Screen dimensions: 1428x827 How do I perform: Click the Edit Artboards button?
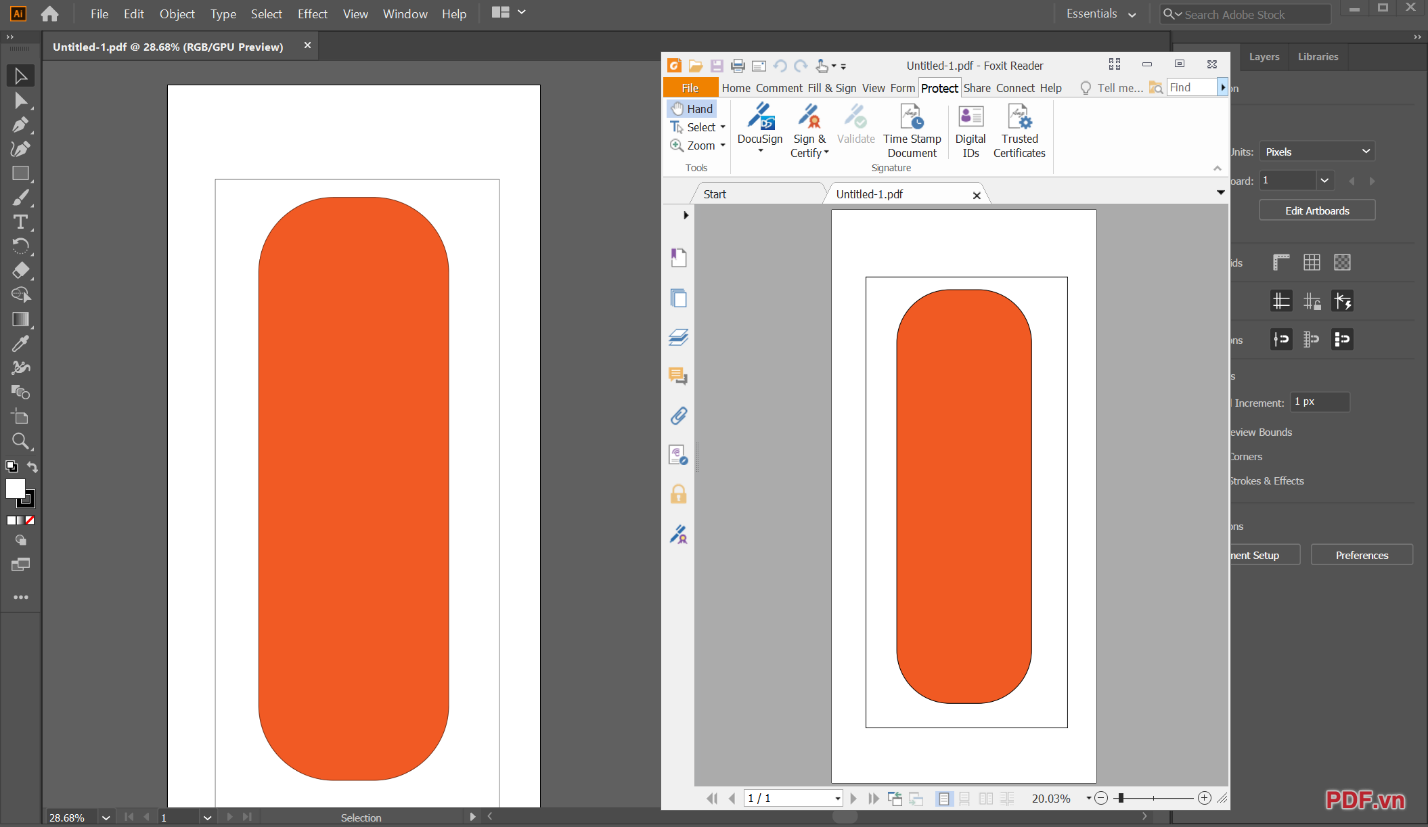(x=1316, y=211)
